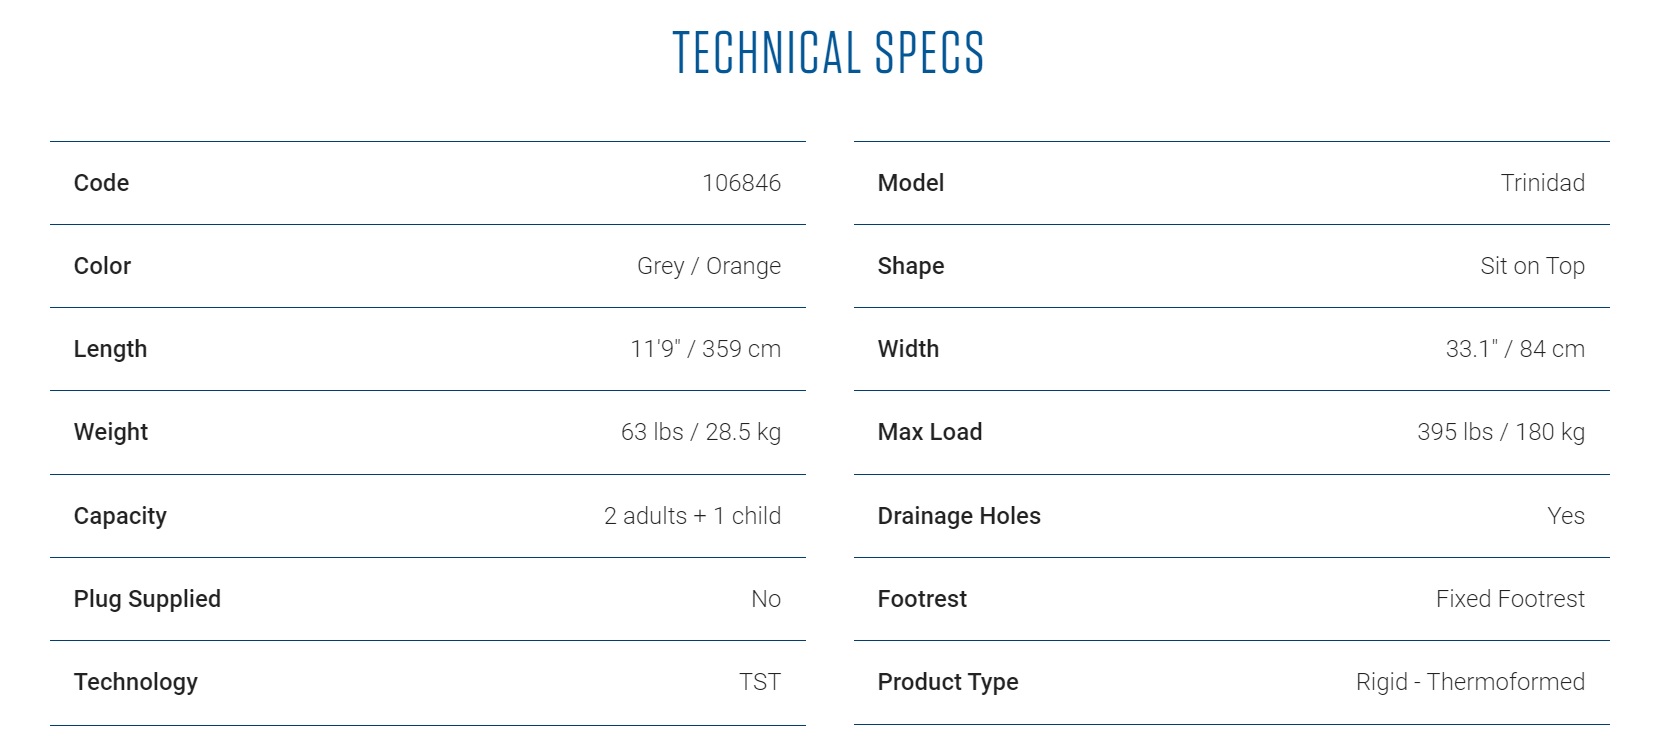1660x736 pixels.
Task: Click the Plug Supplied label
Action: tap(147, 599)
